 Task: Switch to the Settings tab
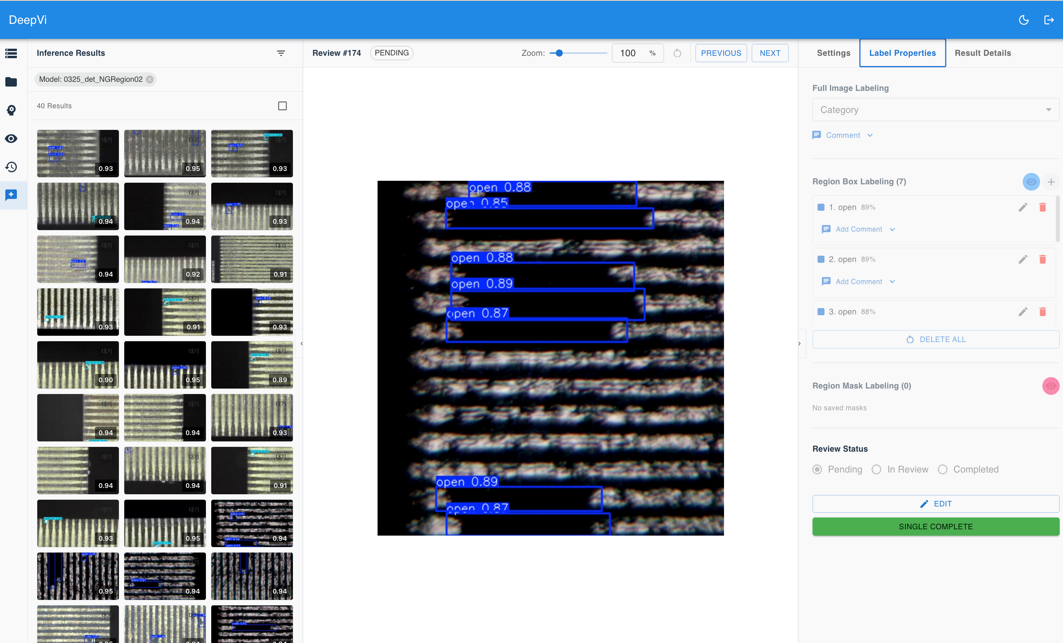pos(833,53)
